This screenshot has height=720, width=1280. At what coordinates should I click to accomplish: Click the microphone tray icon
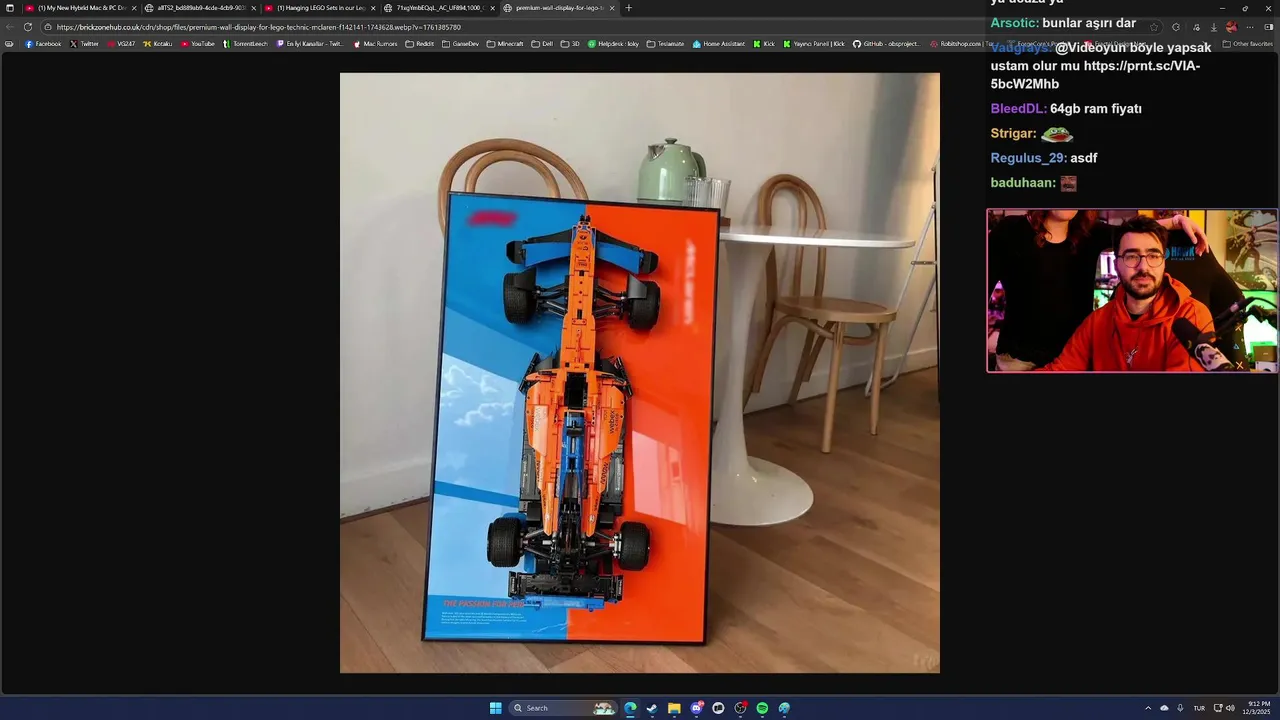[x=1180, y=708]
